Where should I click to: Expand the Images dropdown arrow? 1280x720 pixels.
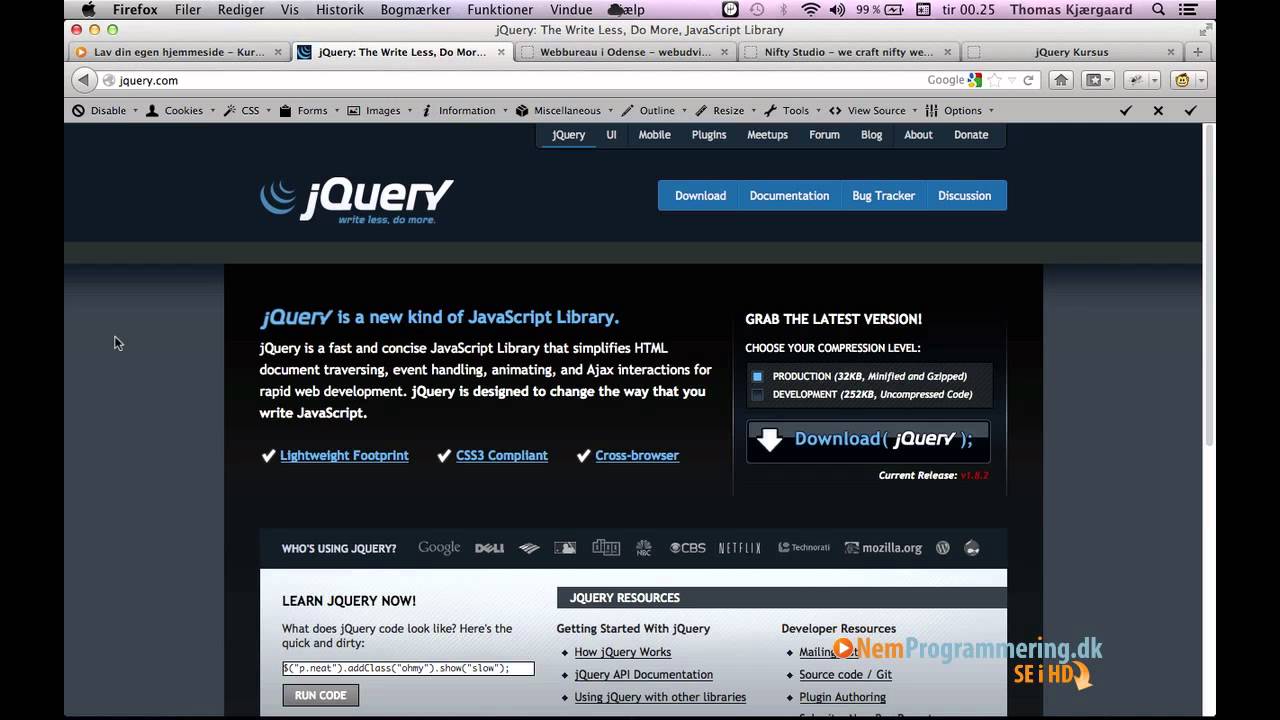(x=409, y=111)
